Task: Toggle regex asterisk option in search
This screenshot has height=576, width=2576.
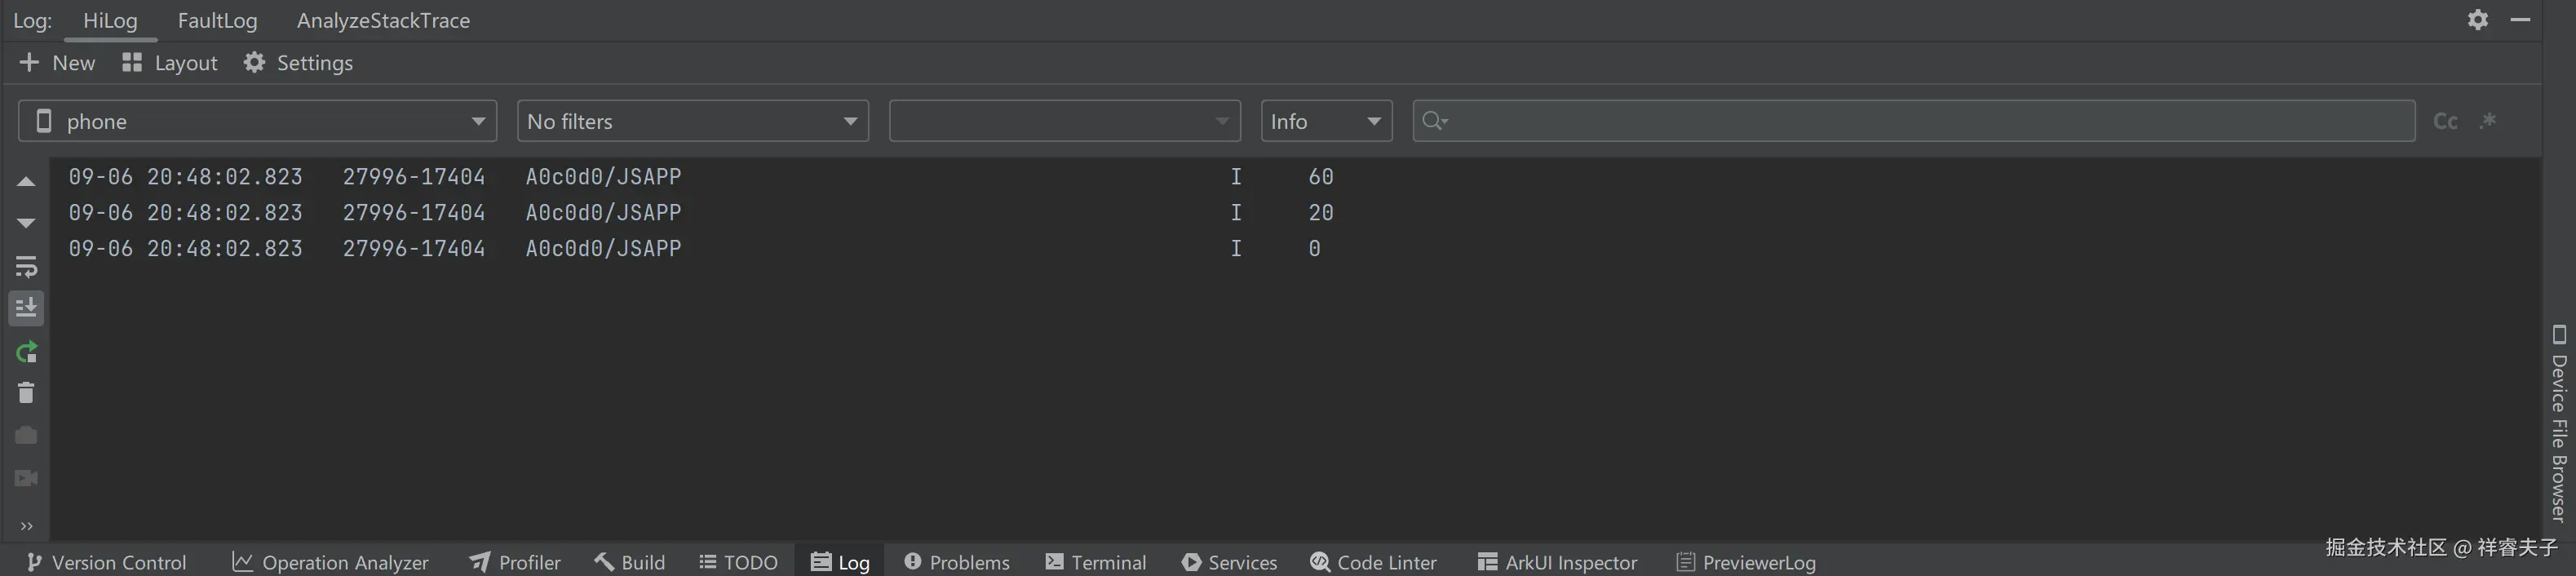Action: [2488, 121]
